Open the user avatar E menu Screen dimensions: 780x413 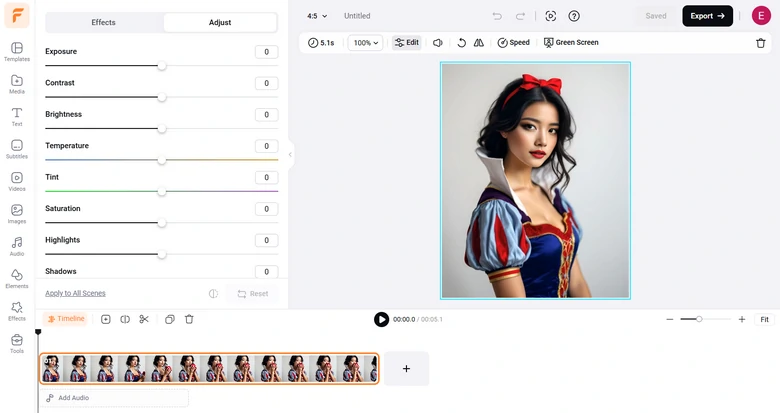pos(761,16)
